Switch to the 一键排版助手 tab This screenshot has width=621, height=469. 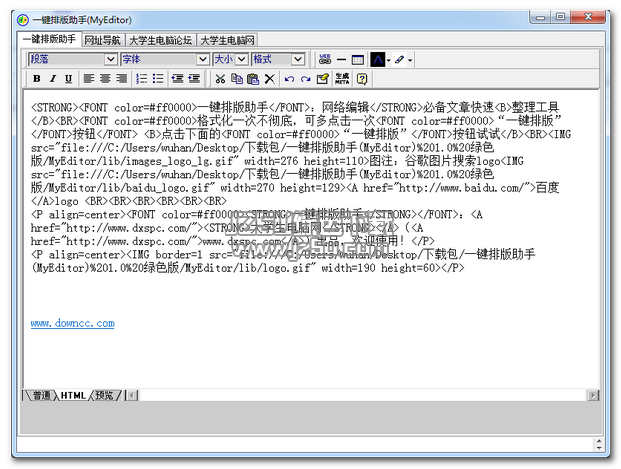click(50, 39)
